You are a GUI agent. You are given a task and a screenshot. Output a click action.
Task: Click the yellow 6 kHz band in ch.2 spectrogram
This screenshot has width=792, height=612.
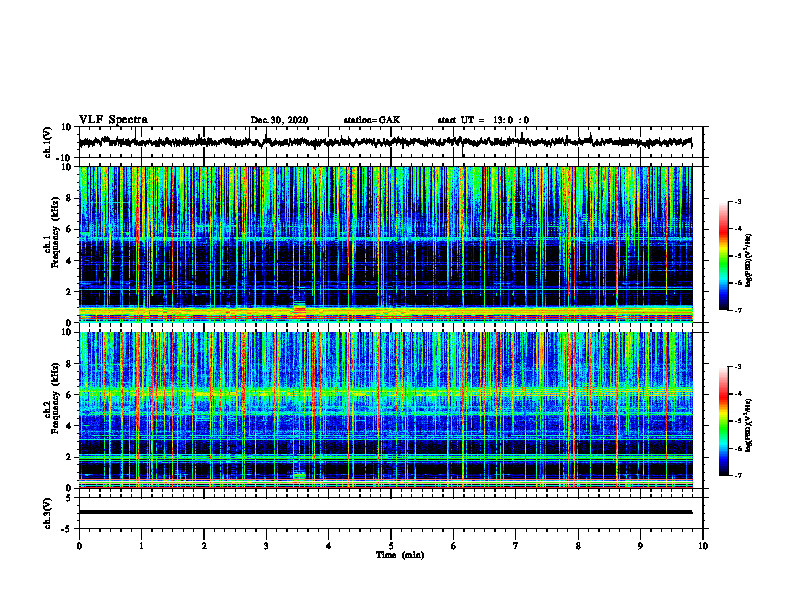[x=385, y=392]
